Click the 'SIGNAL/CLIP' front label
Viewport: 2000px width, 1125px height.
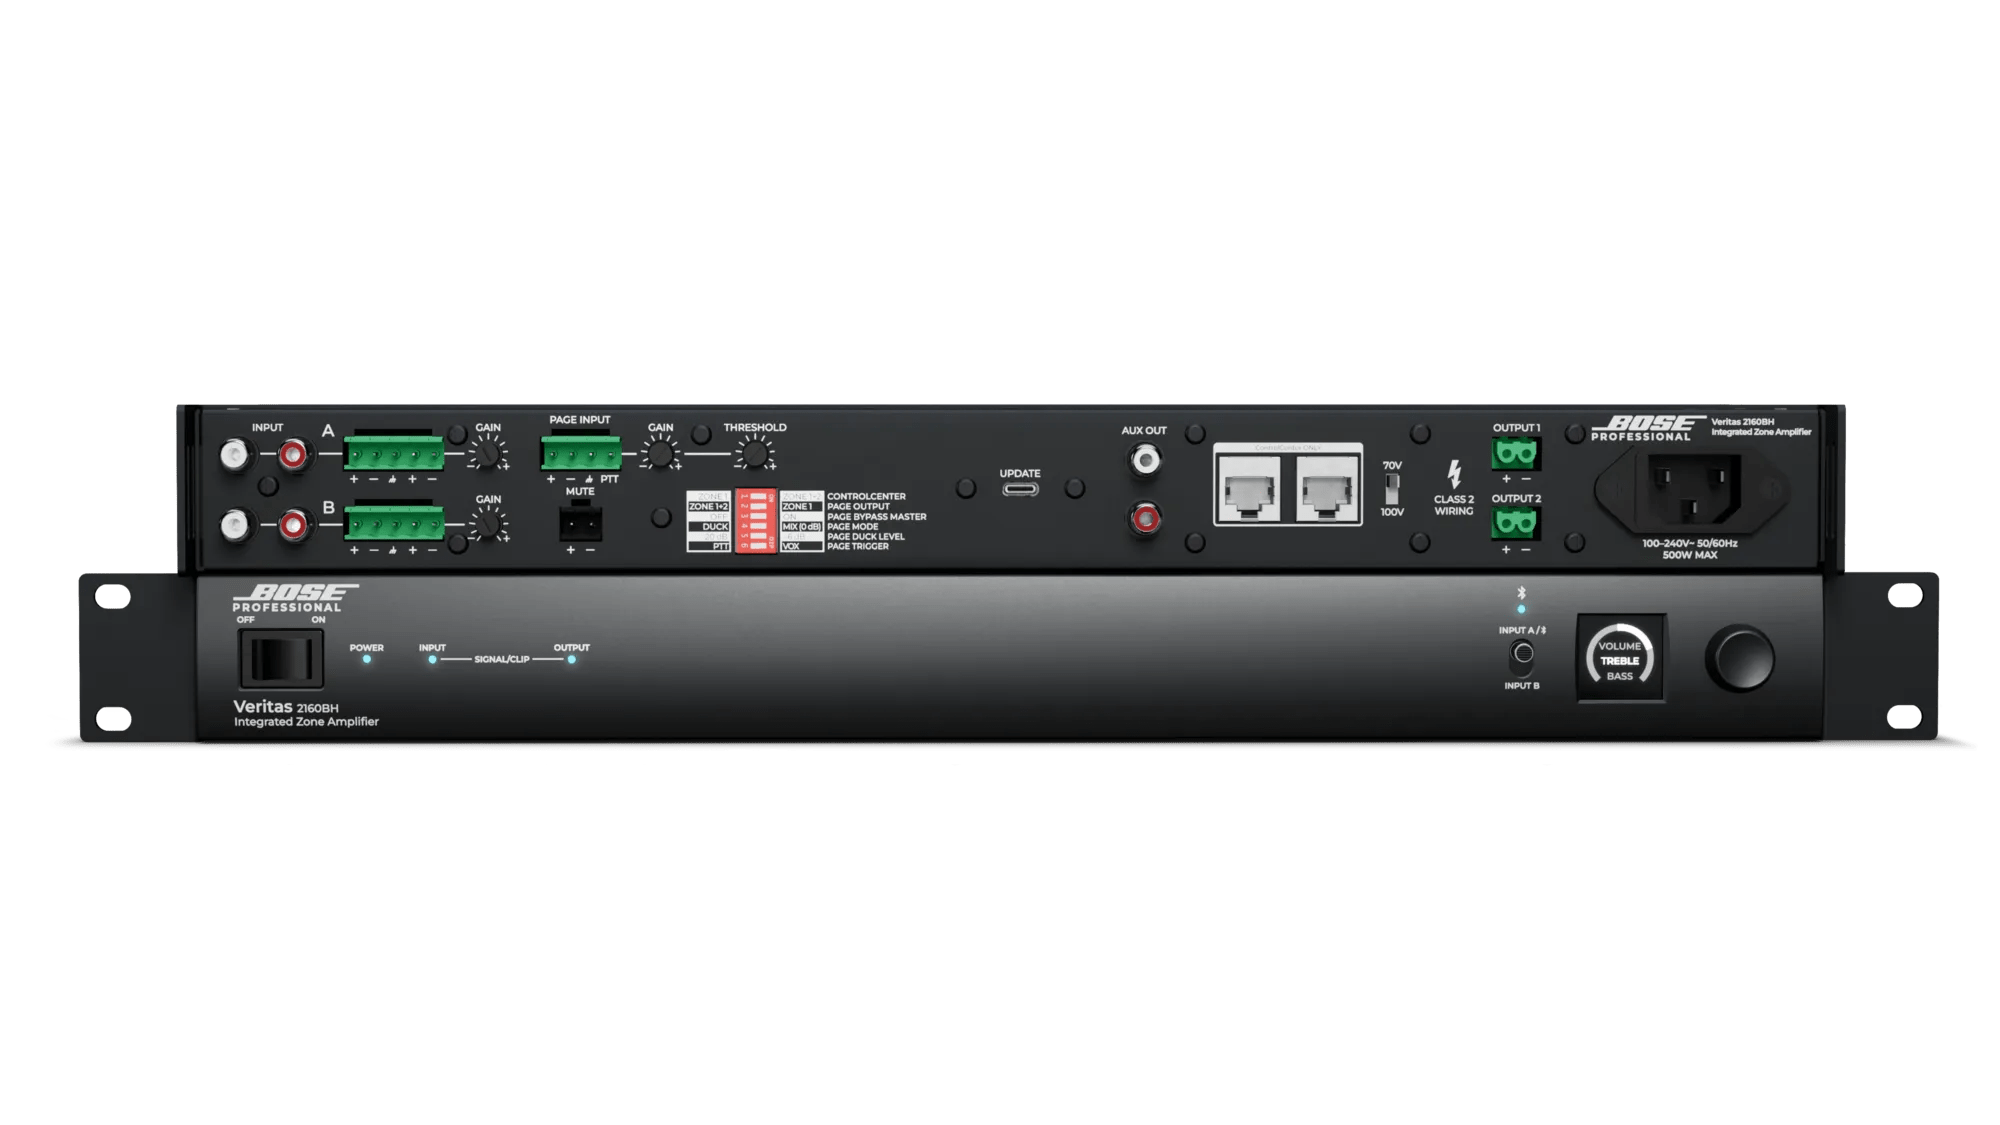(x=502, y=660)
